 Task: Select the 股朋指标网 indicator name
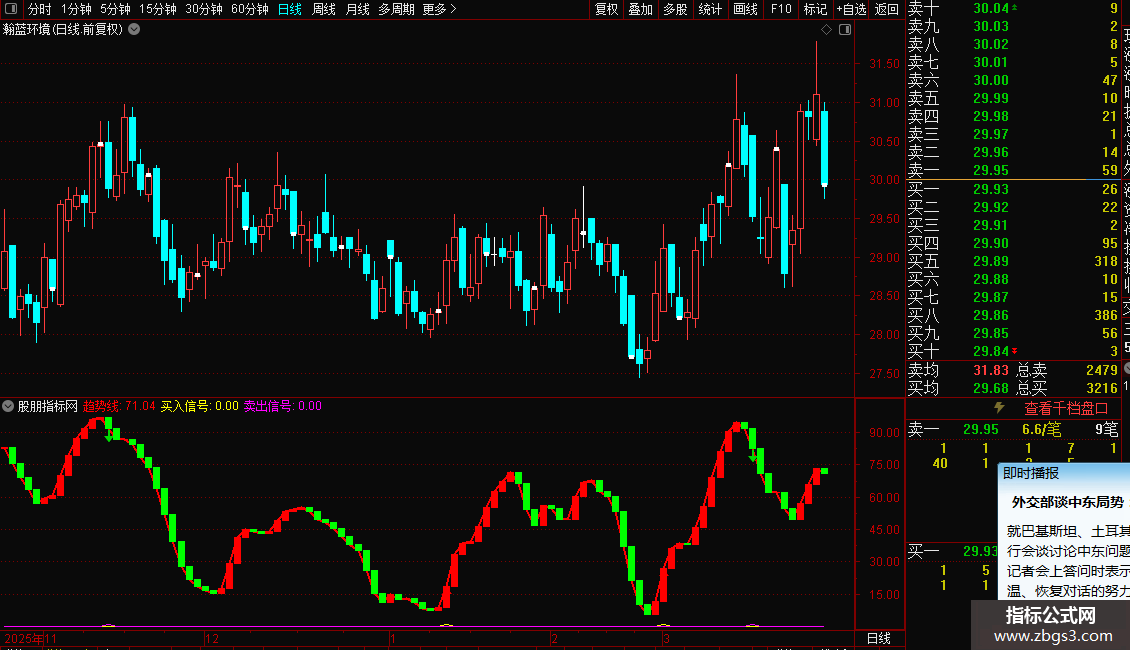[48, 406]
